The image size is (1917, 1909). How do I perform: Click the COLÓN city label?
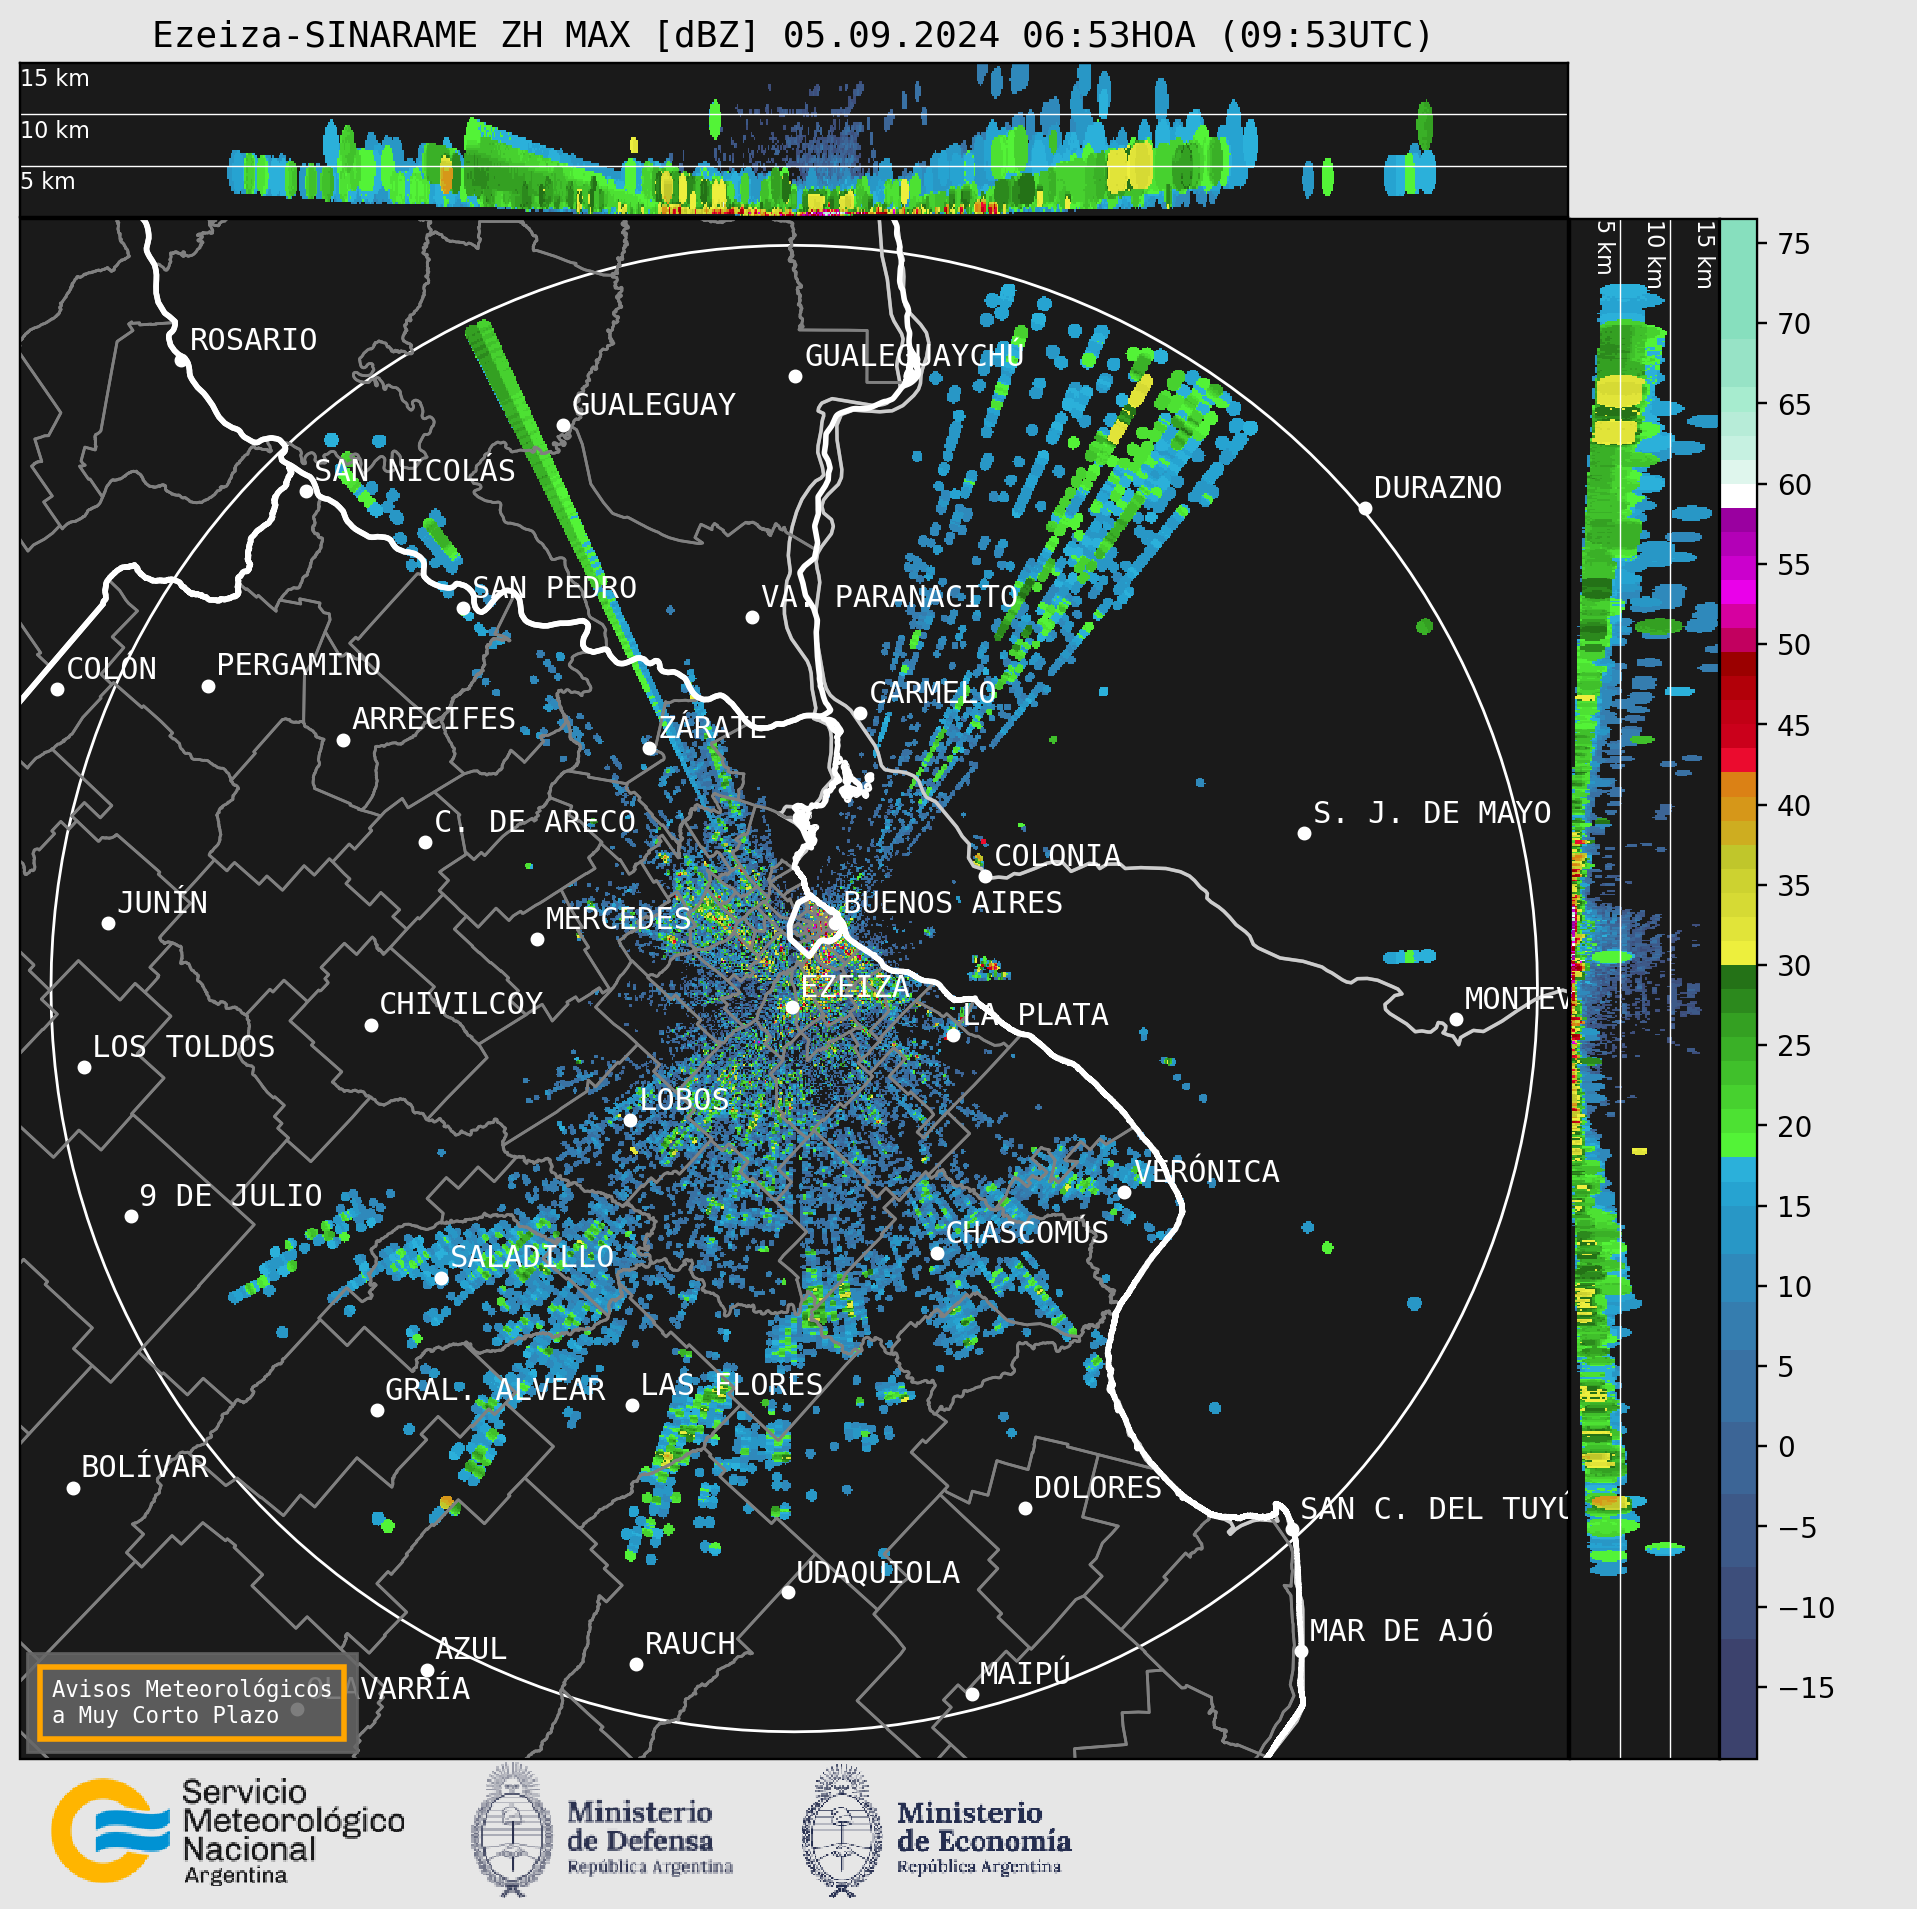pos(112,668)
